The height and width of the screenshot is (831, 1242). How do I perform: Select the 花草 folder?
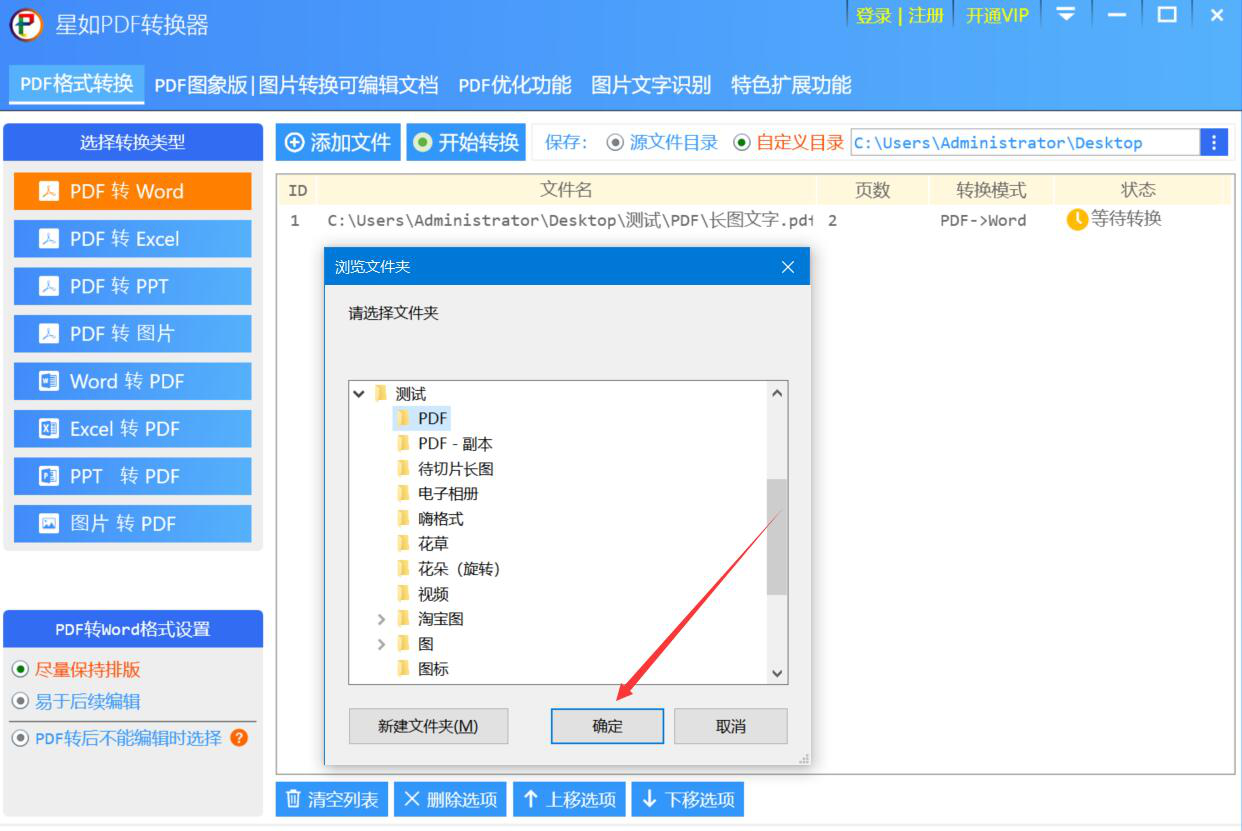(x=433, y=543)
